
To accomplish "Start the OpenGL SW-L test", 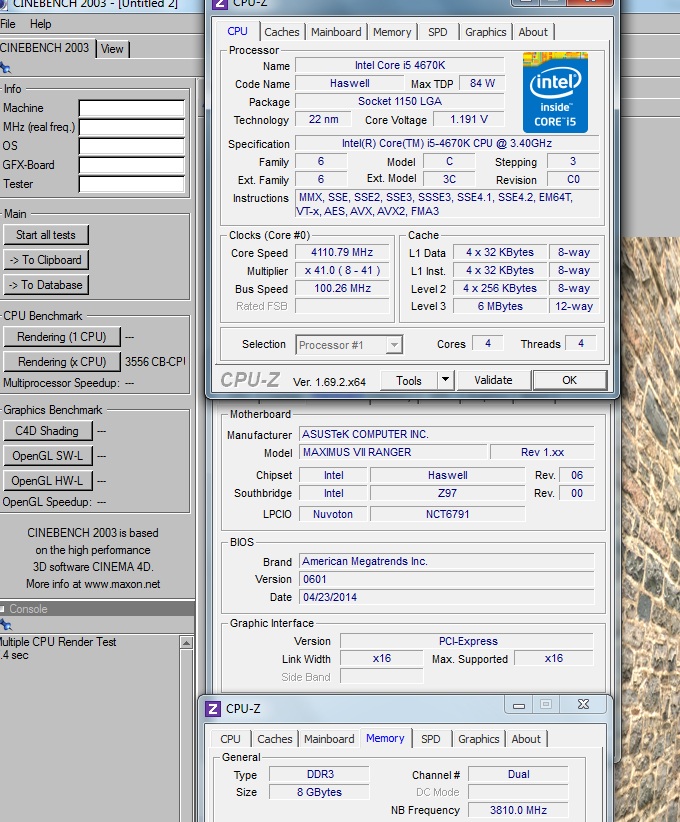I will point(48,456).
